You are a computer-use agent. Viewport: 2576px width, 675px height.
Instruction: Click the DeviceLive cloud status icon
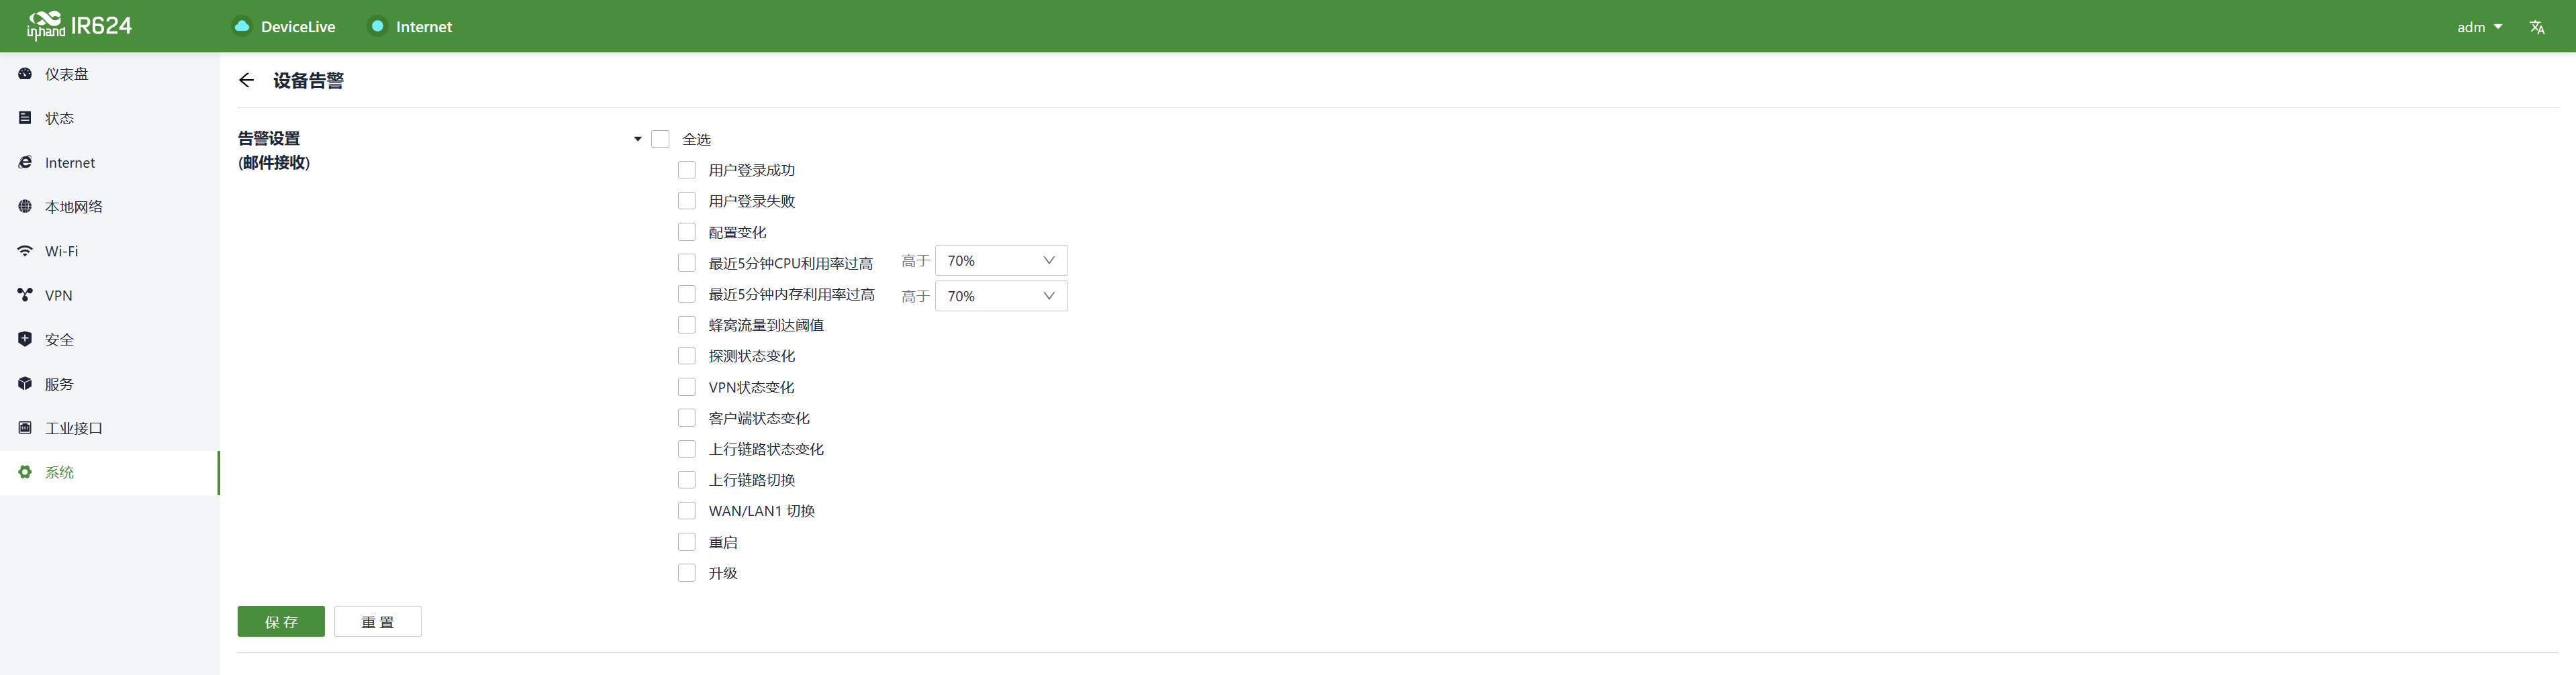tap(242, 26)
